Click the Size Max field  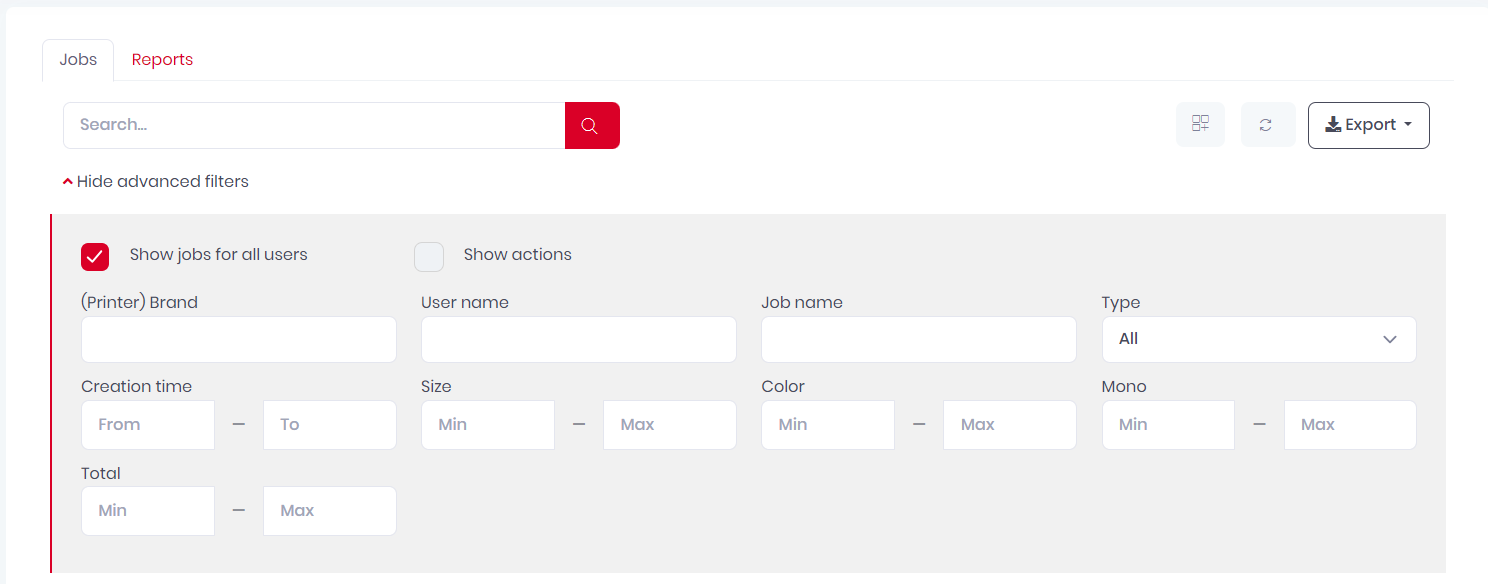670,425
